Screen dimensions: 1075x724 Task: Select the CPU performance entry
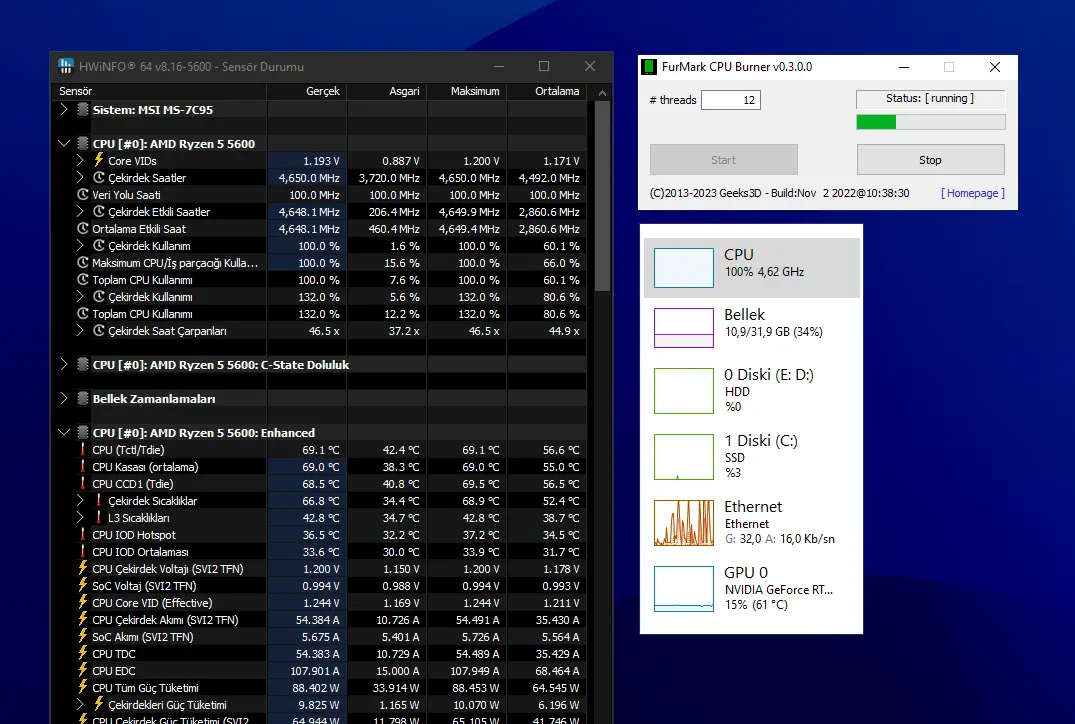751,267
